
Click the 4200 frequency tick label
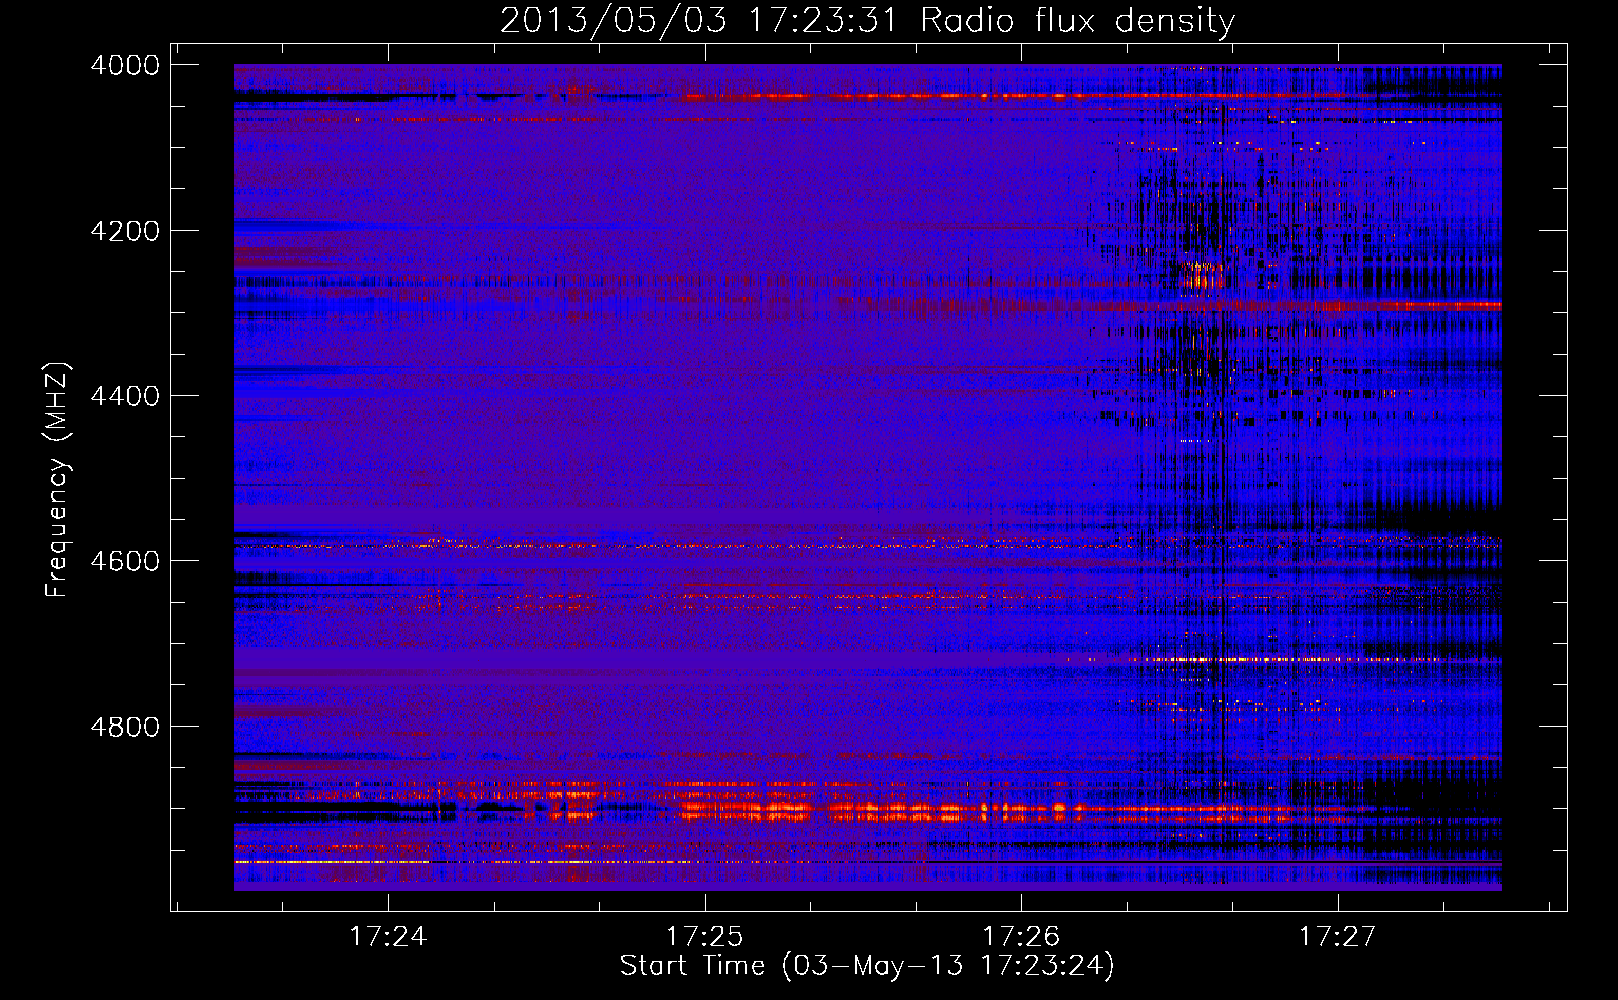pyautogui.click(x=125, y=231)
